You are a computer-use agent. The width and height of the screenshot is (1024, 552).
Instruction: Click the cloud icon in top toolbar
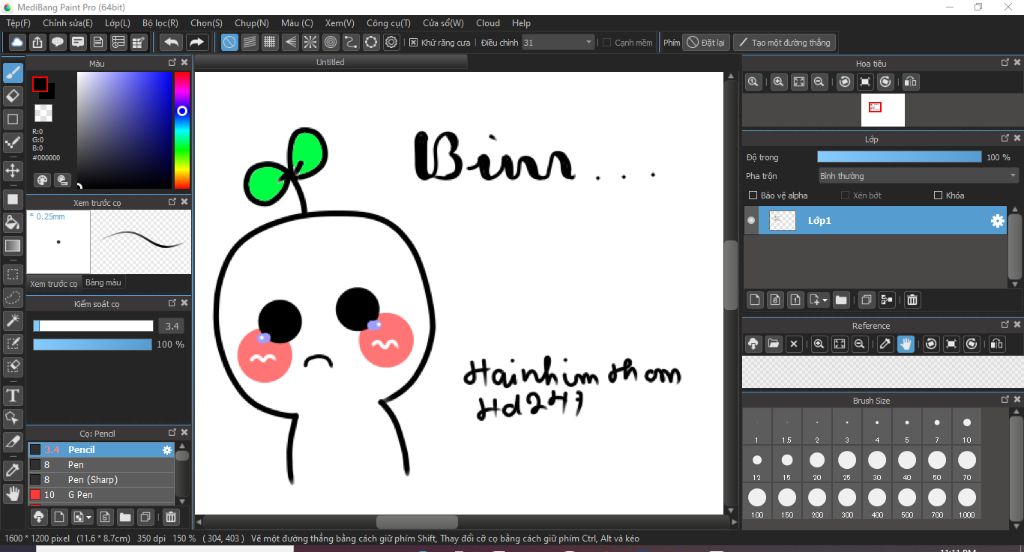pos(17,42)
